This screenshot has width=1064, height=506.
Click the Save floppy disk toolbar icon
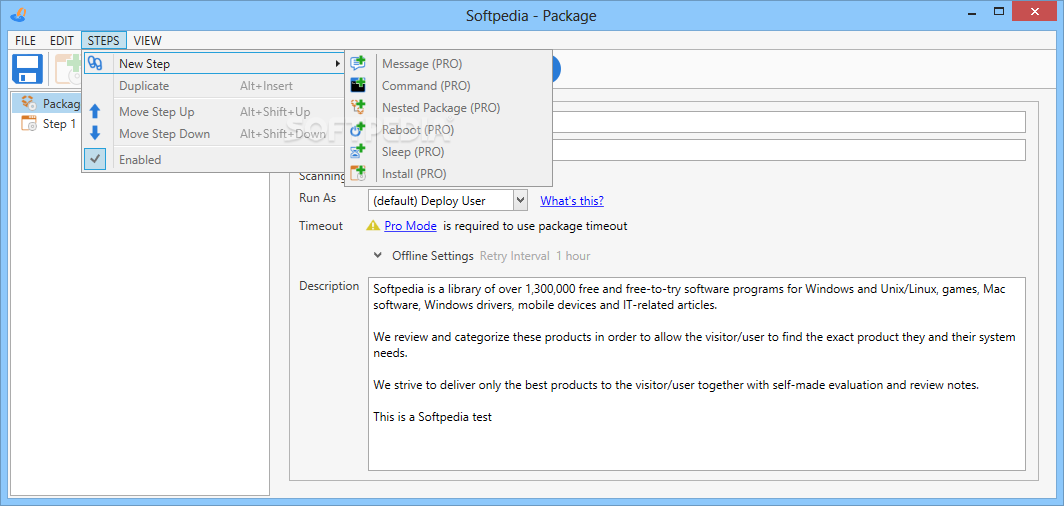point(27,69)
